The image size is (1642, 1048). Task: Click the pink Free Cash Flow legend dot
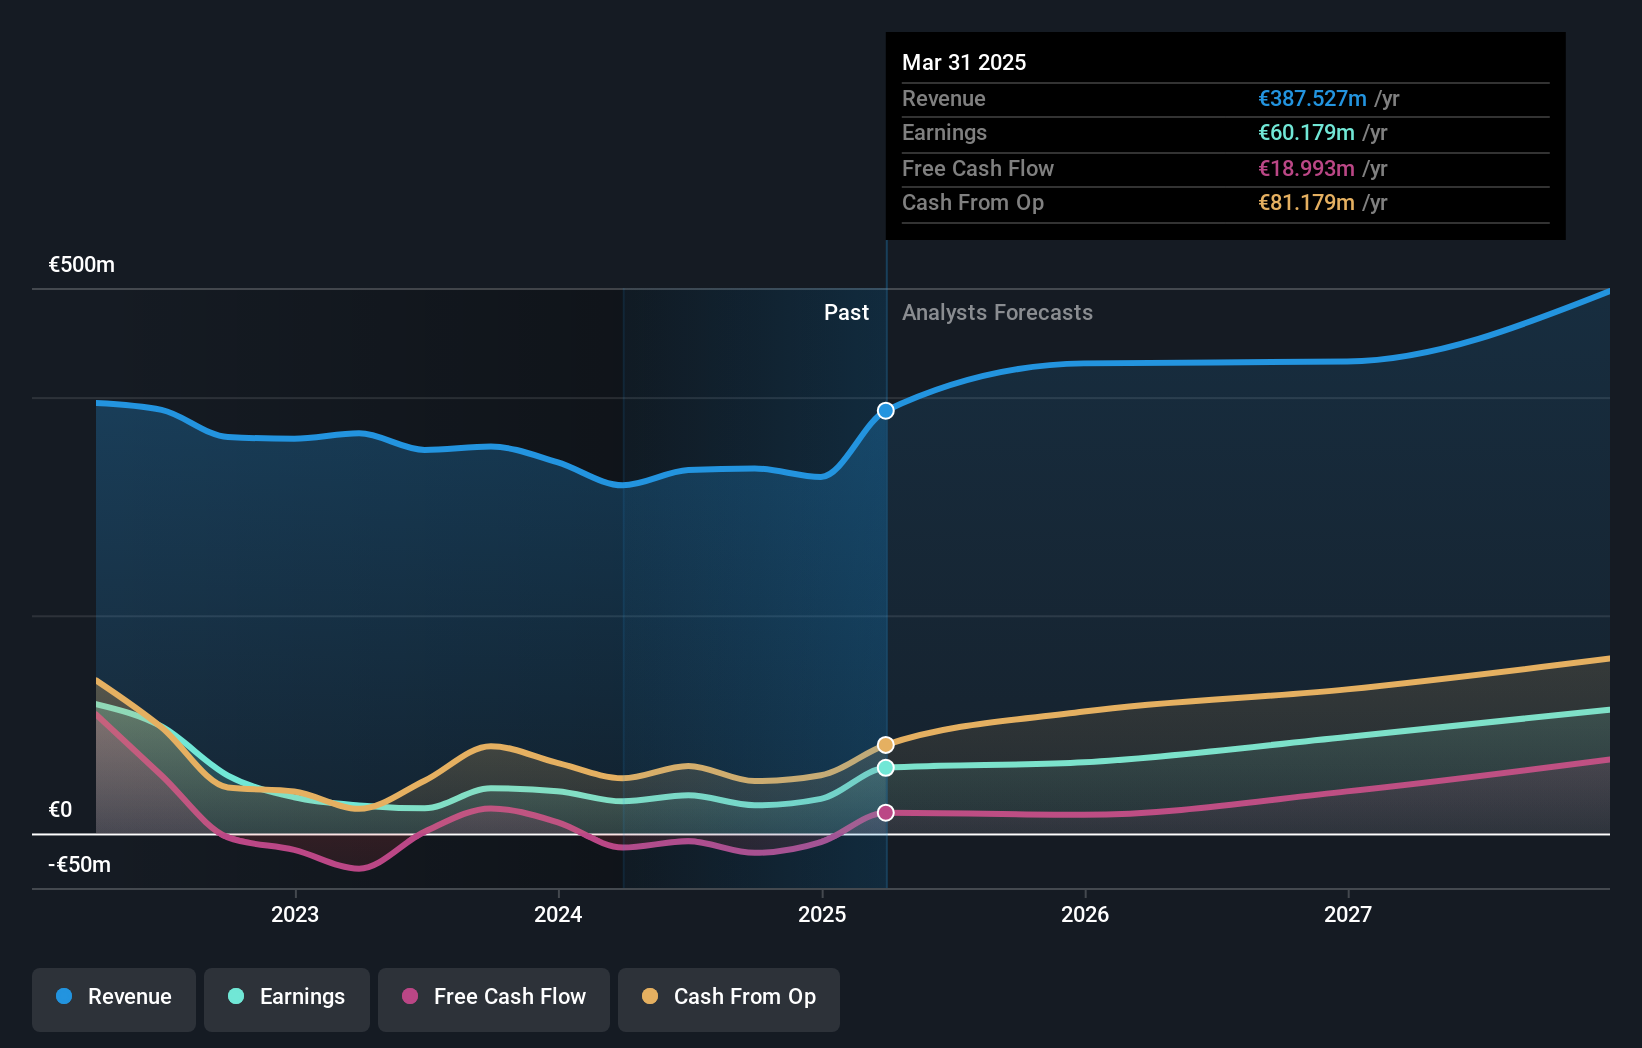click(x=412, y=997)
